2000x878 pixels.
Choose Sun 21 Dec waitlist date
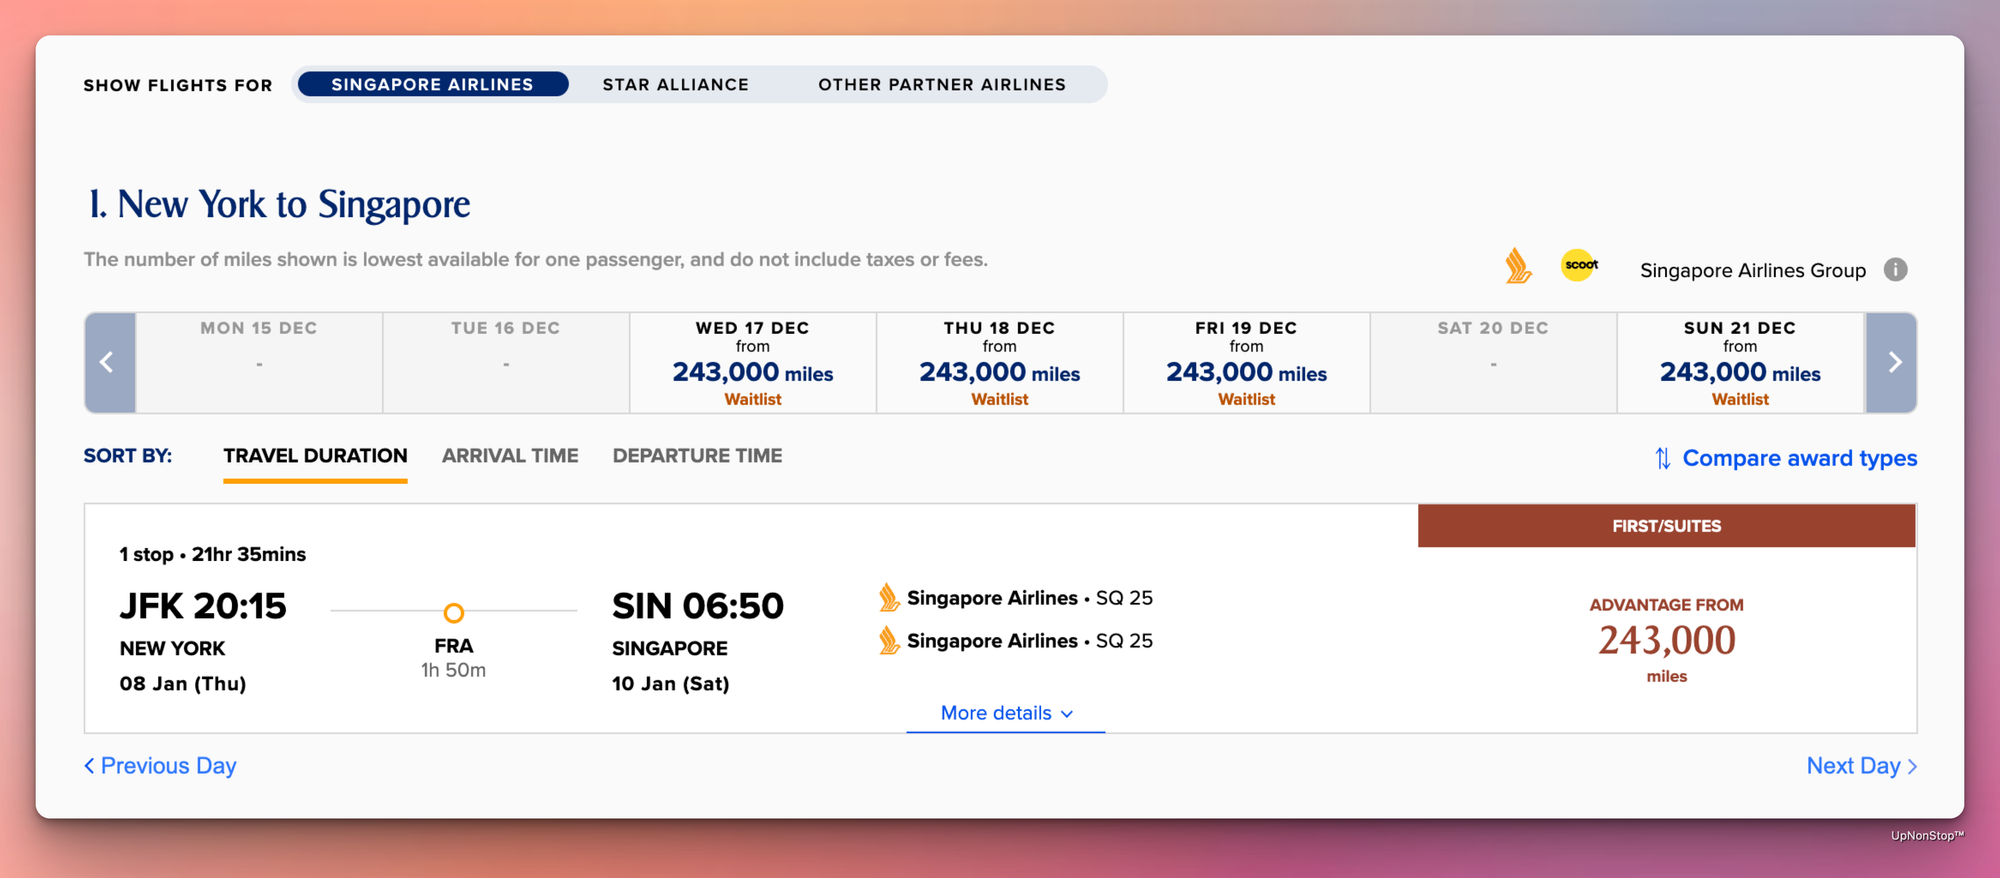(1740, 362)
